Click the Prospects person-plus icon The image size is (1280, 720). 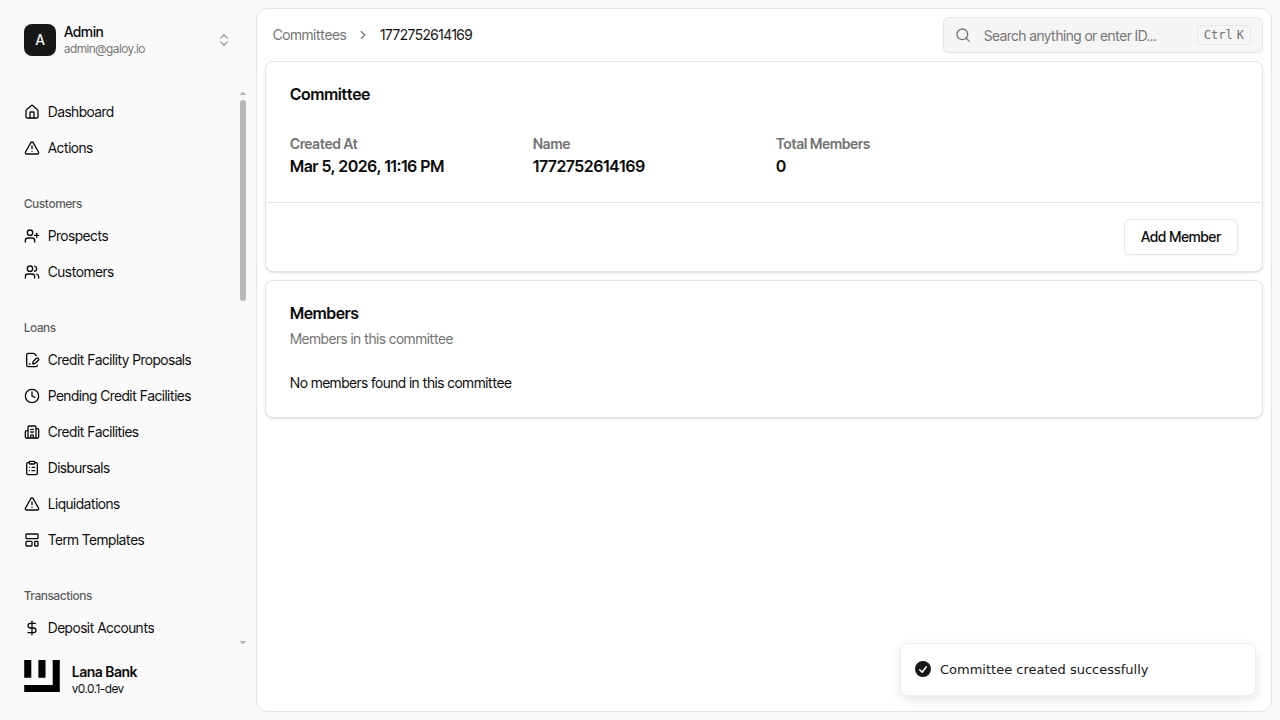click(32, 236)
